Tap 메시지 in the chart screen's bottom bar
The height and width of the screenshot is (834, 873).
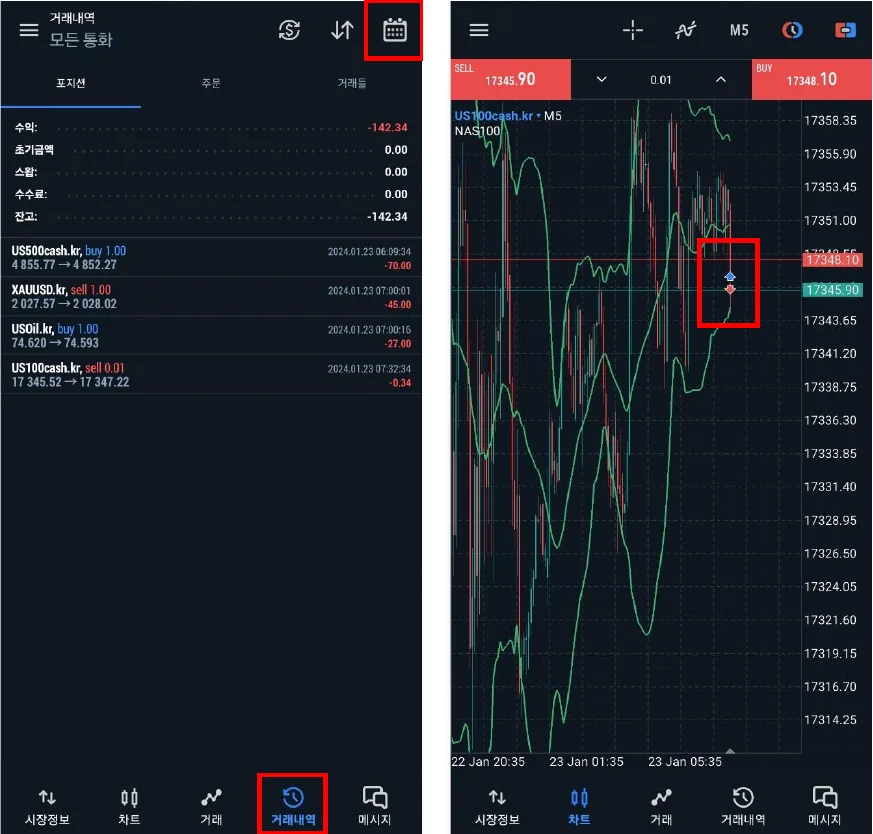[x=825, y=807]
